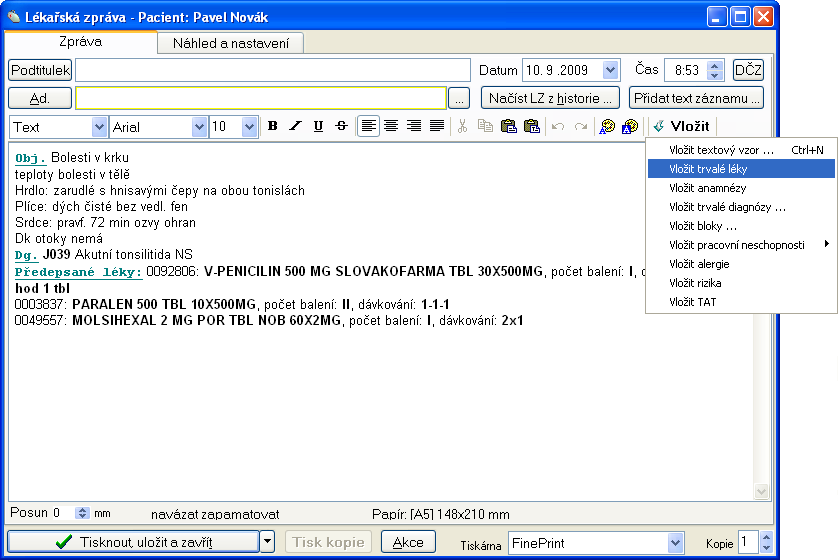The image size is (838, 560).
Task: Justify the paragraph alignment
Action: point(437,126)
